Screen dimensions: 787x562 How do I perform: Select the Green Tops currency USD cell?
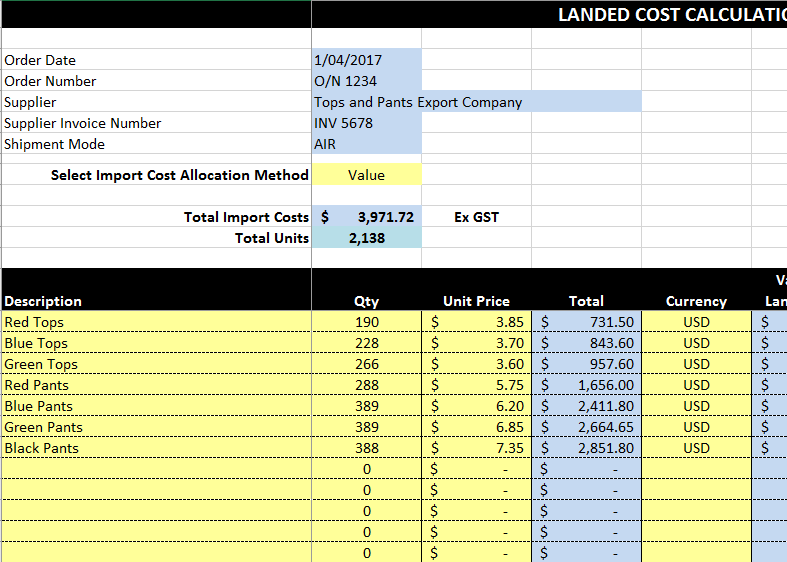point(696,364)
